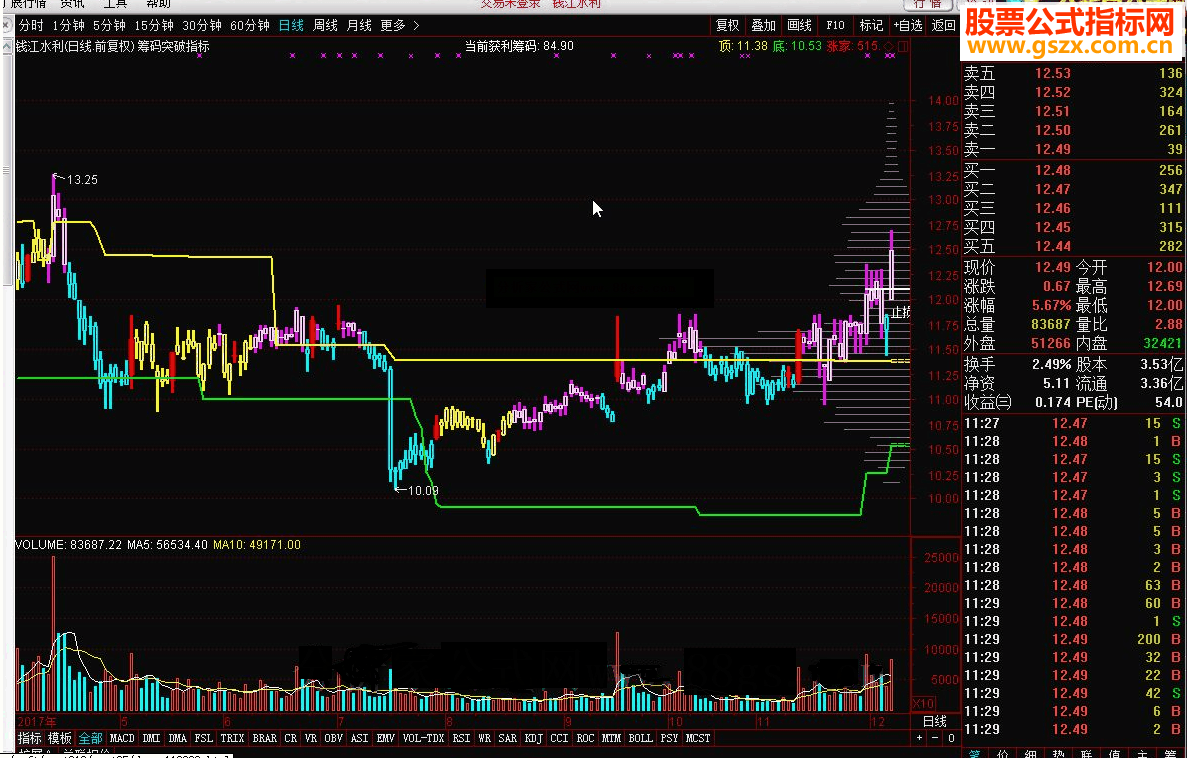Click the - zoom-out chart button
The image size is (1187, 758).
935,738
